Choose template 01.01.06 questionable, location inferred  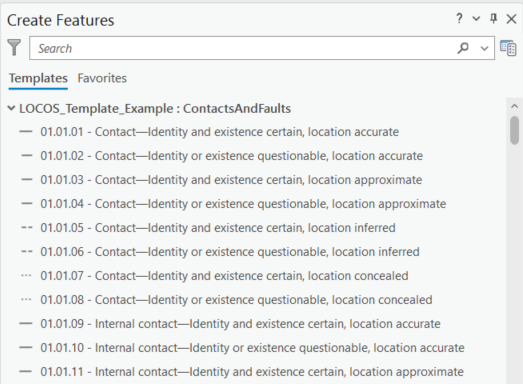[230, 252]
